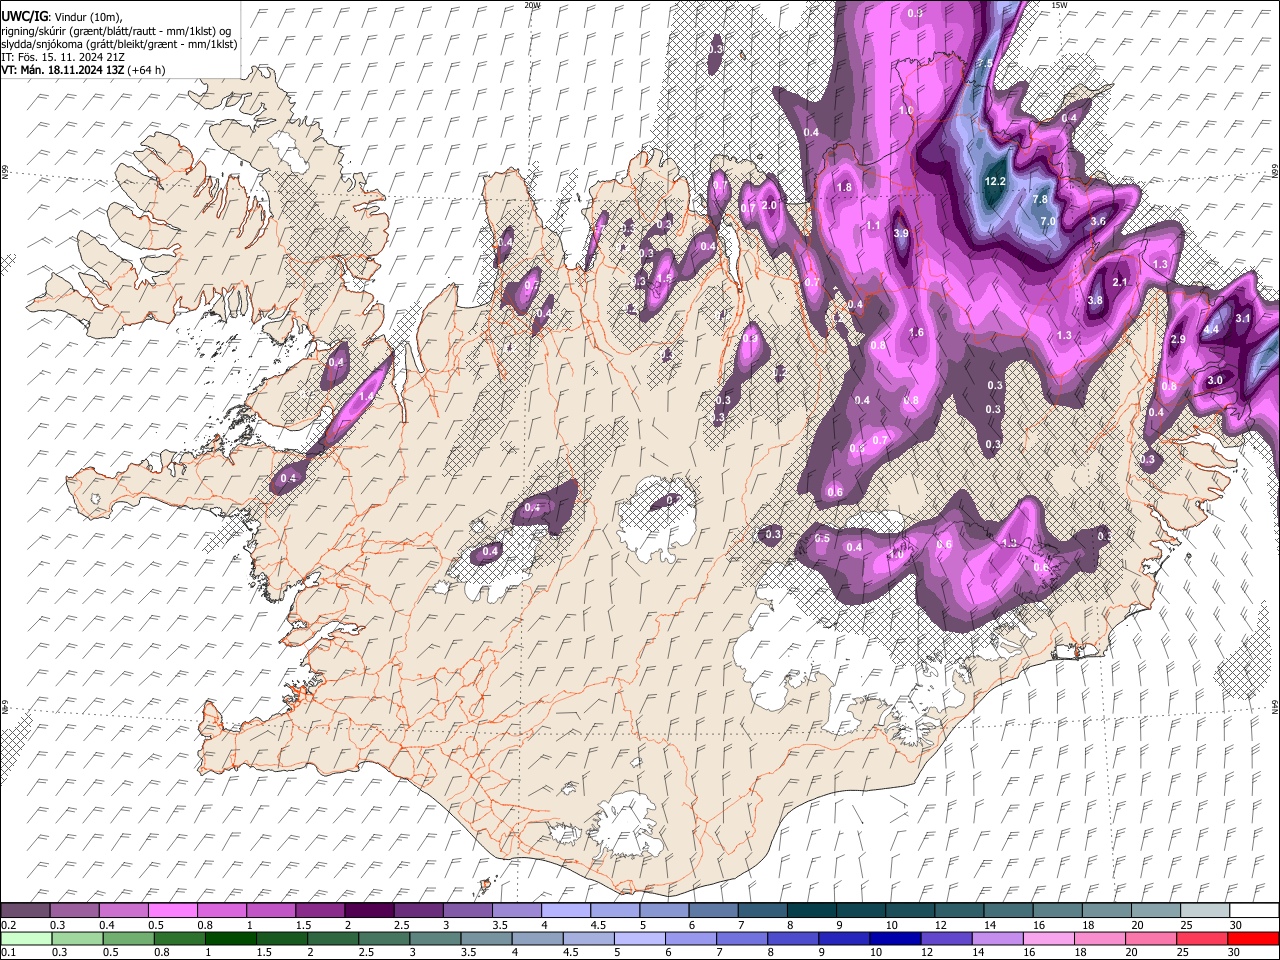Viewport: 1280px width, 960px height.
Task: Click the 12.2 precipitation maximum value on map
Action: pos(994,182)
